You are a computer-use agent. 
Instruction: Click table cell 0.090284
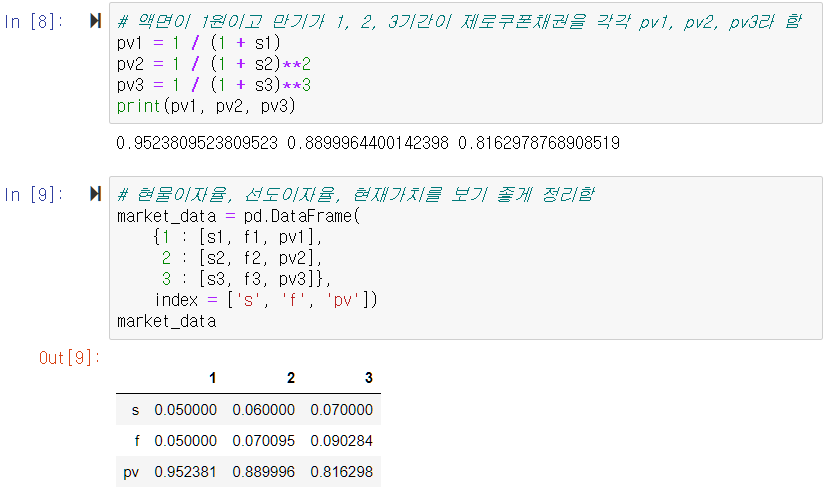(x=342, y=441)
